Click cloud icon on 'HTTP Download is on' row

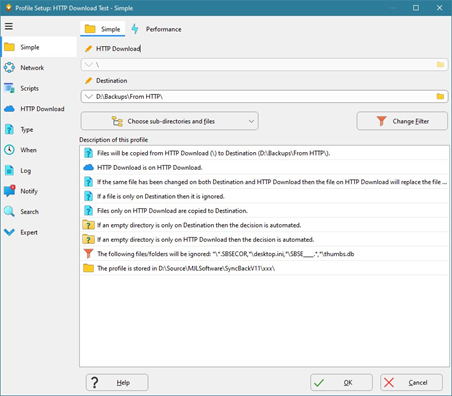coord(88,167)
